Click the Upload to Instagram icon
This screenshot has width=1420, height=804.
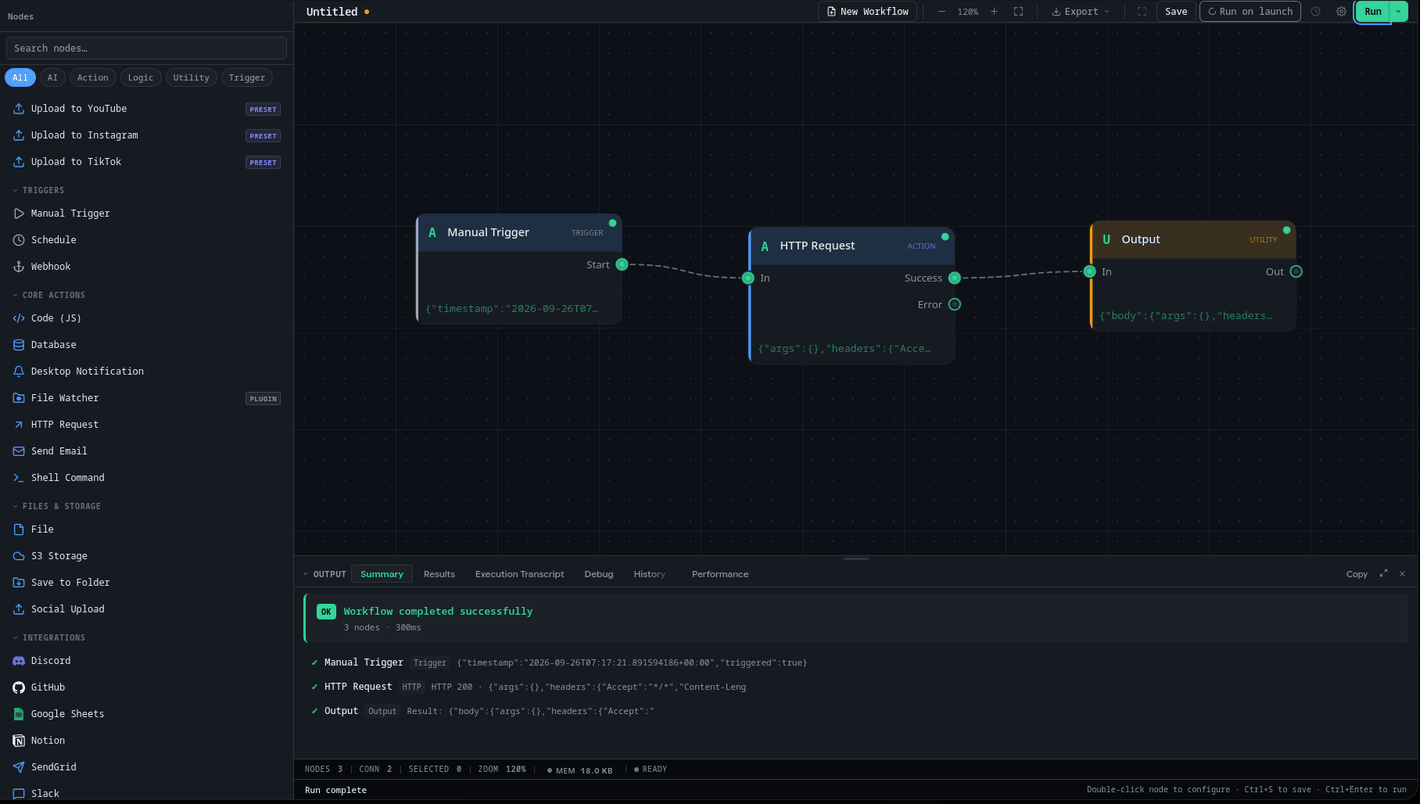tap(18, 135)
